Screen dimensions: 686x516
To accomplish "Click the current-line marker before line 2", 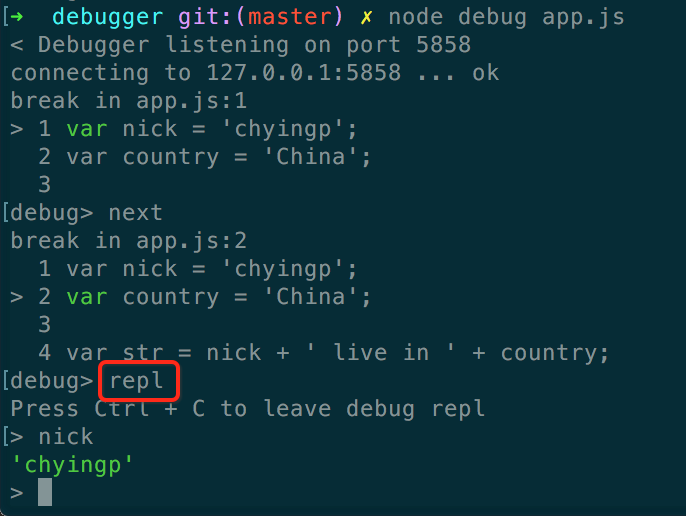I will point(17,298).
